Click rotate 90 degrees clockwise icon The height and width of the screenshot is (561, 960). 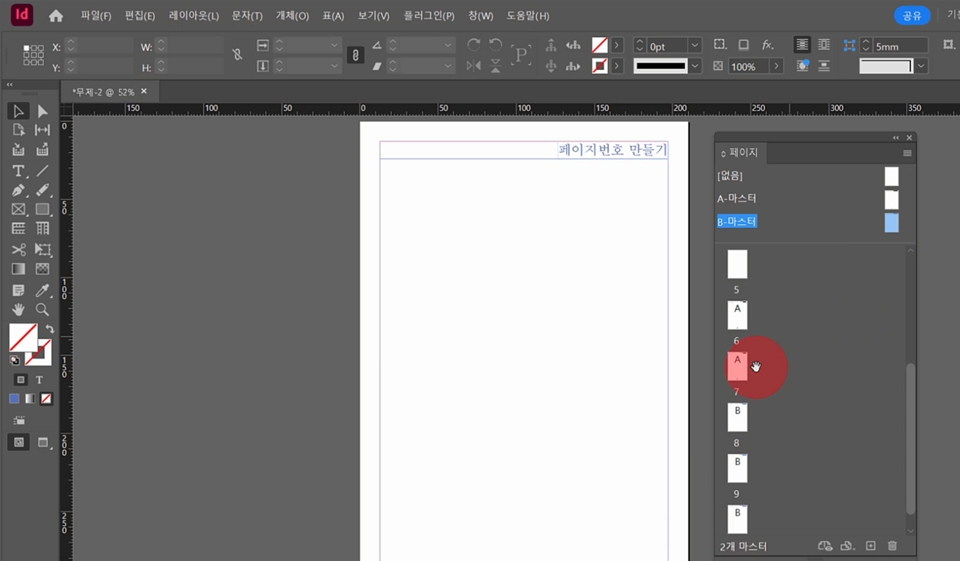(473, 45)
